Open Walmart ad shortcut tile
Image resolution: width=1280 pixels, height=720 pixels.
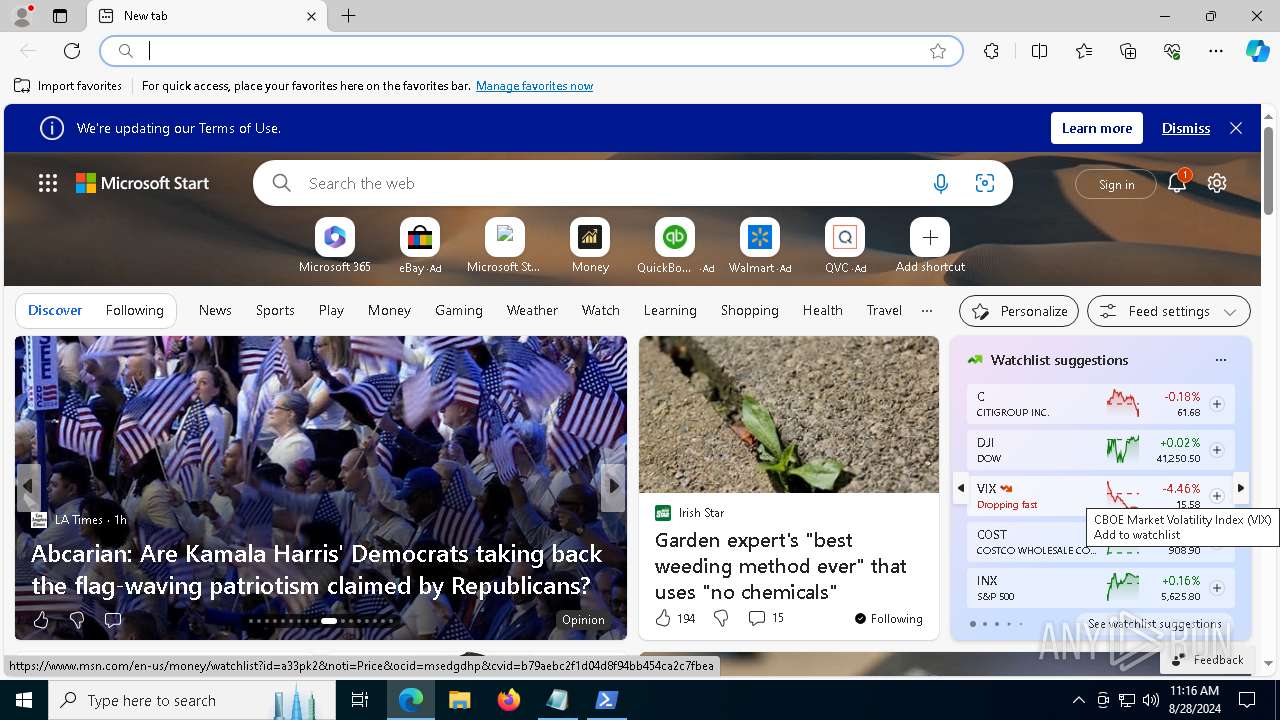[x=760, y=246]
